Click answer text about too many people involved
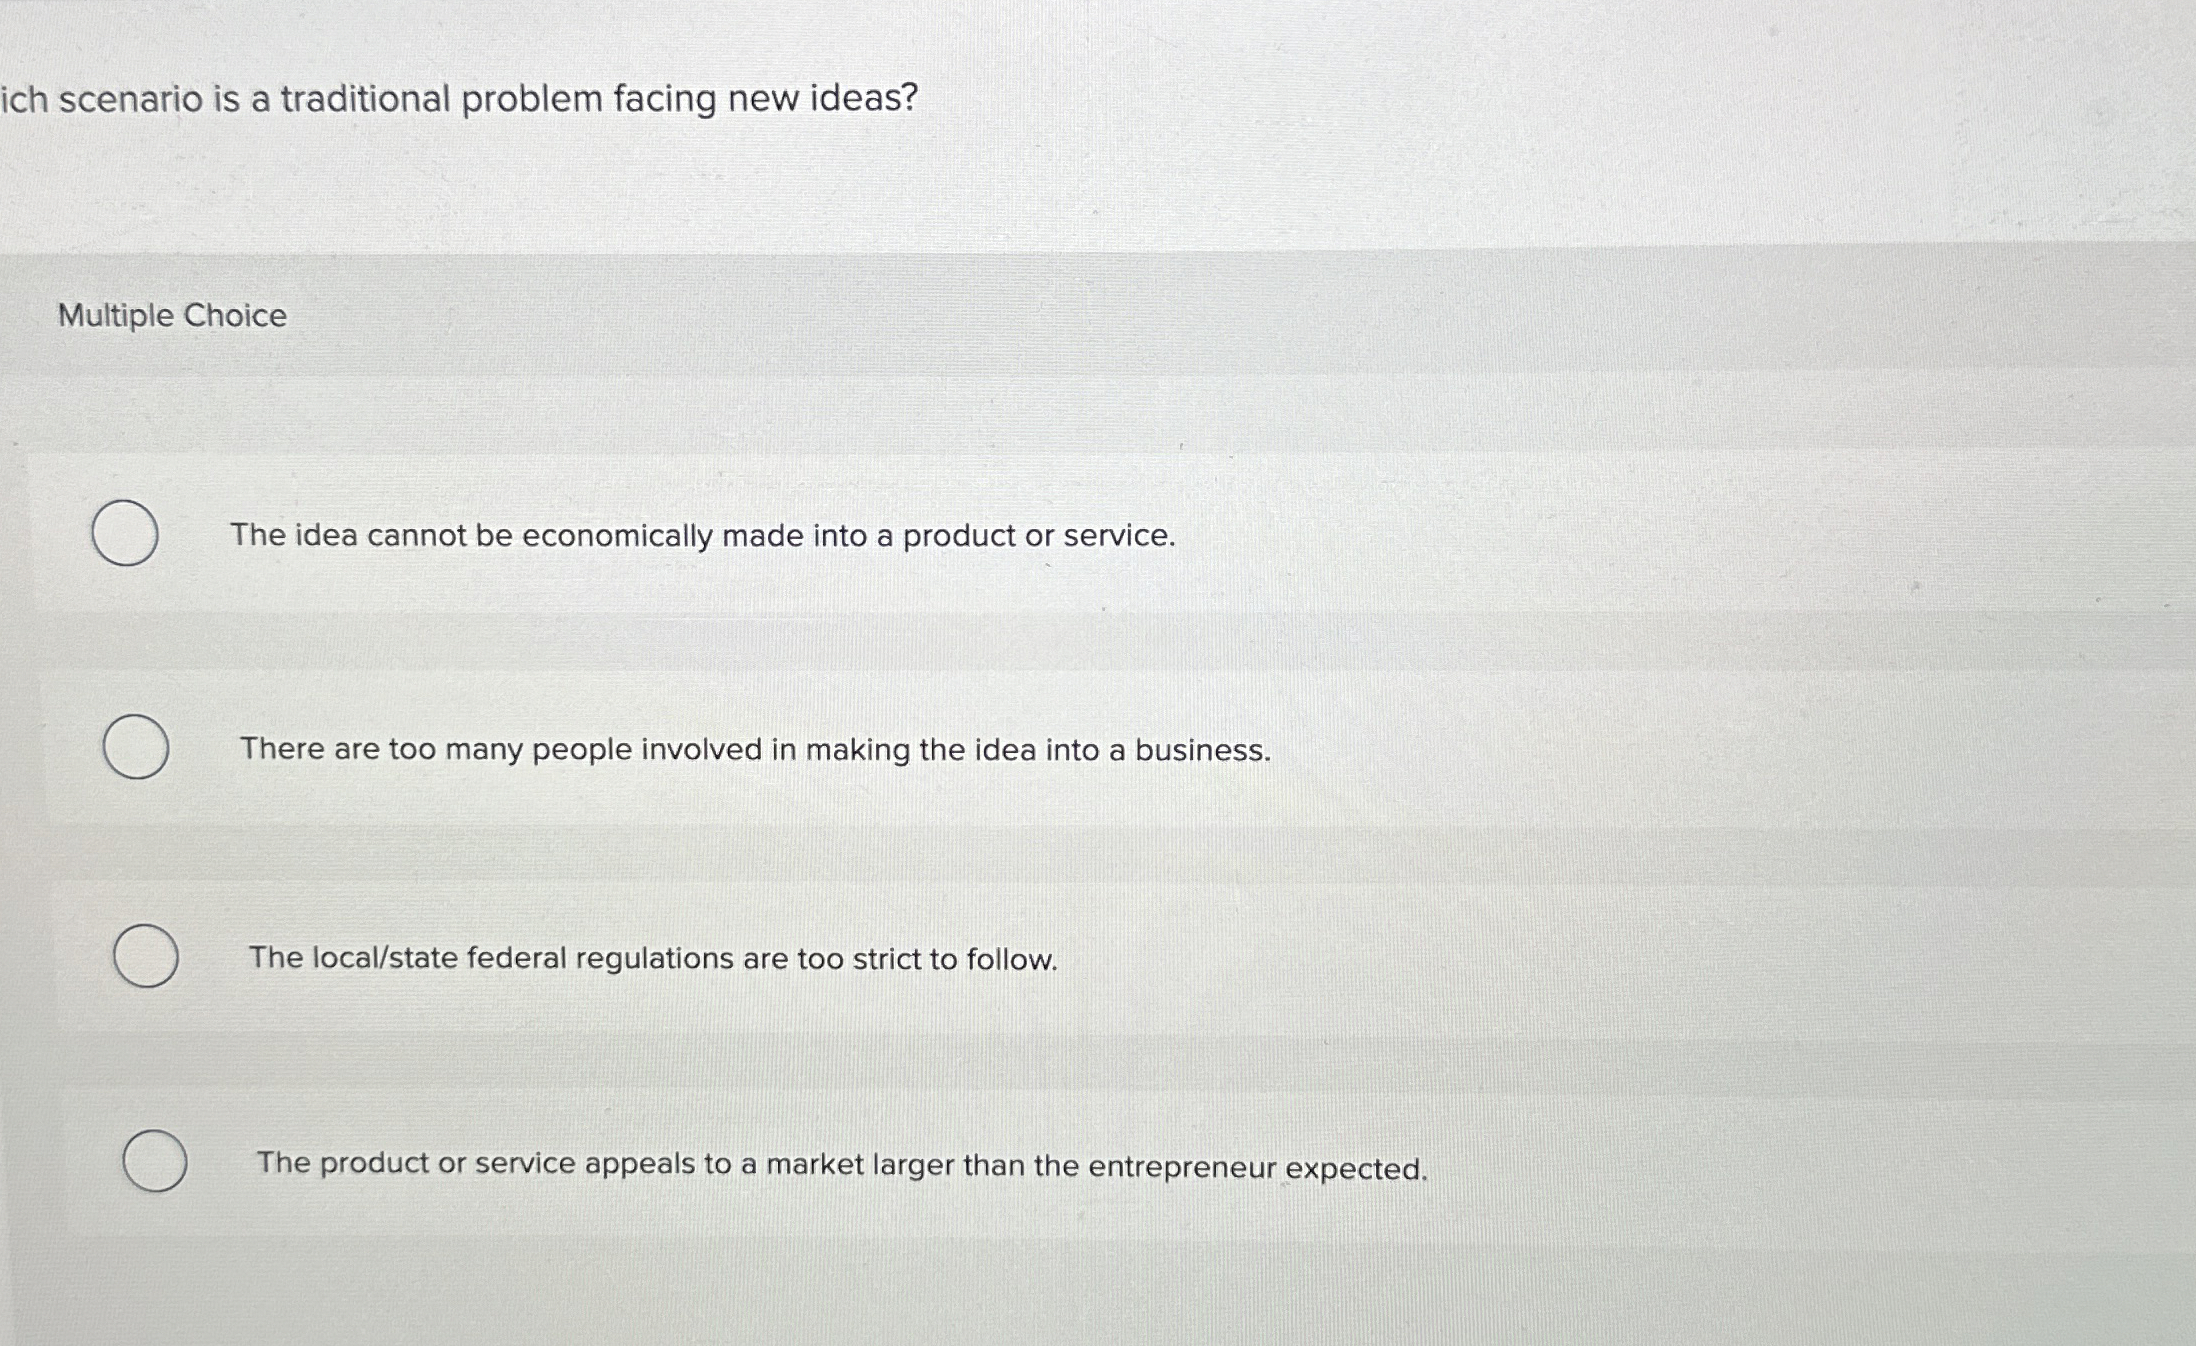The height and width of the screenshot is (1346, 2196). (755, 748)
